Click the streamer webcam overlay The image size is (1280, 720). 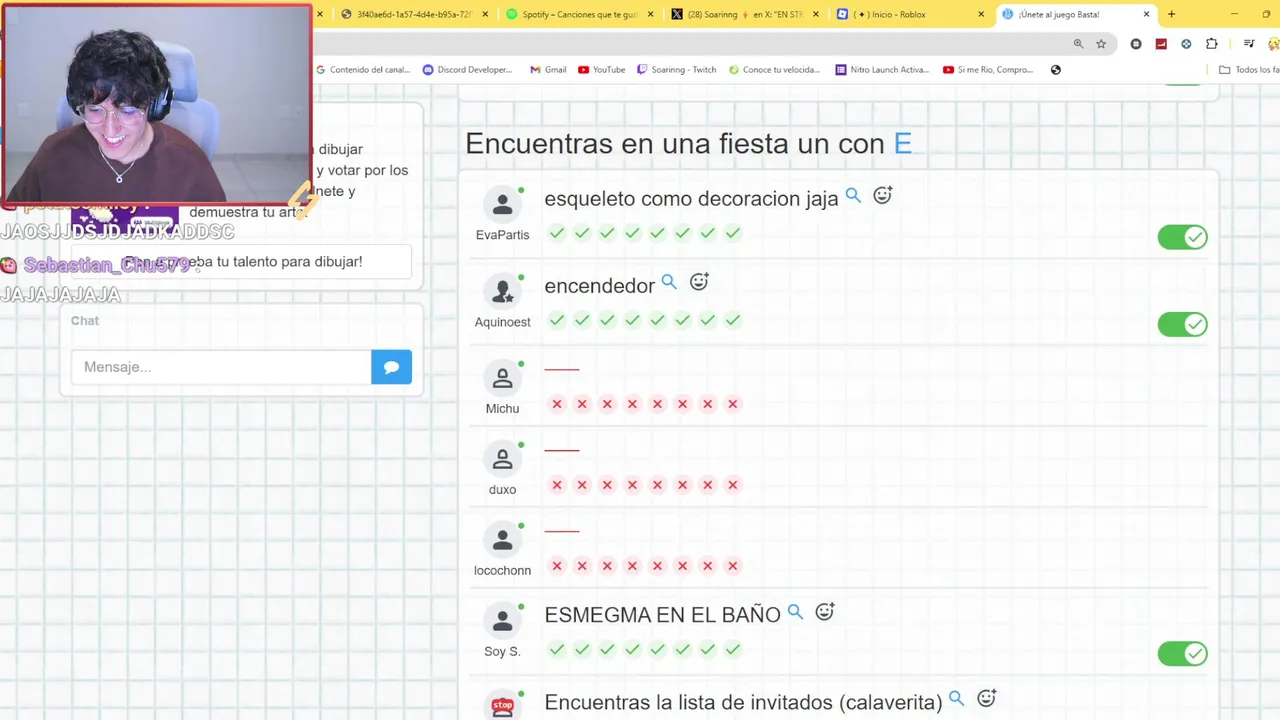pos(157,104)
